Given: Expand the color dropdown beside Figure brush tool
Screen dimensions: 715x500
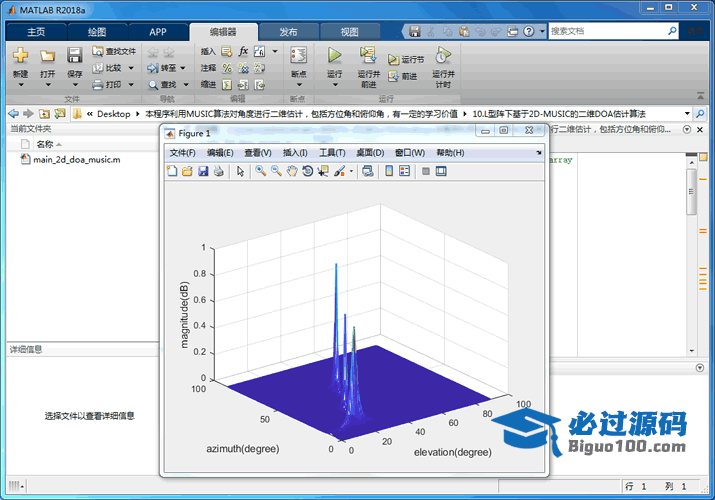Looking at the screenshot, I should pos(351,171).
